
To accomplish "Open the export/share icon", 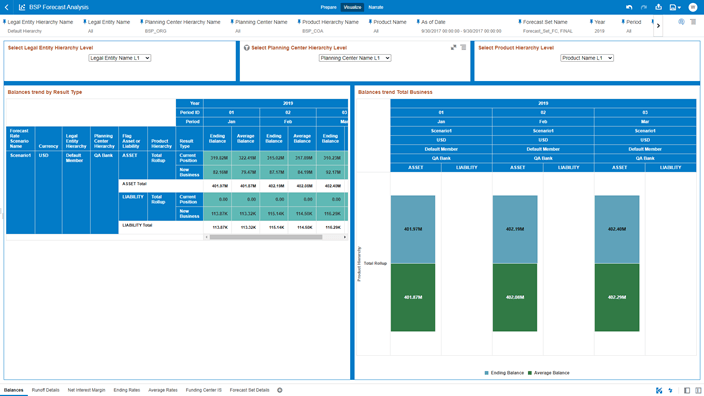I will click(658, 7).
